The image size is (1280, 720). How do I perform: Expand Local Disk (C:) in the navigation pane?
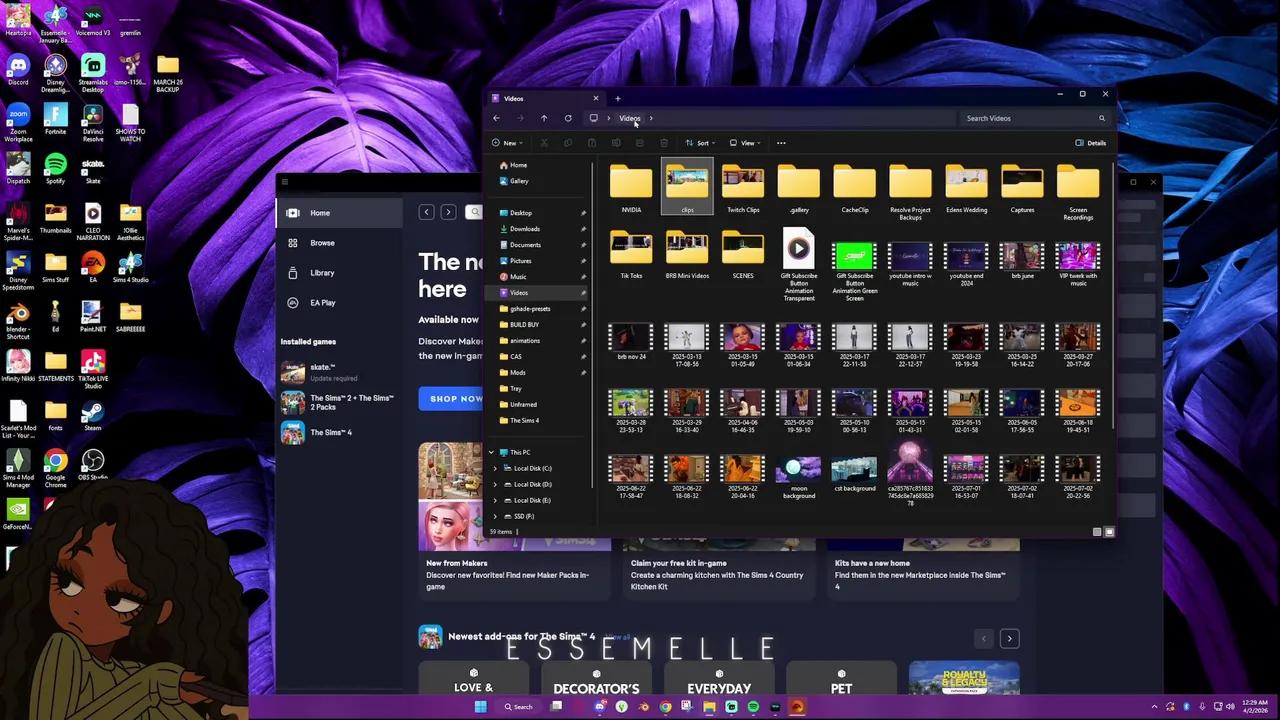click(495, 468)
